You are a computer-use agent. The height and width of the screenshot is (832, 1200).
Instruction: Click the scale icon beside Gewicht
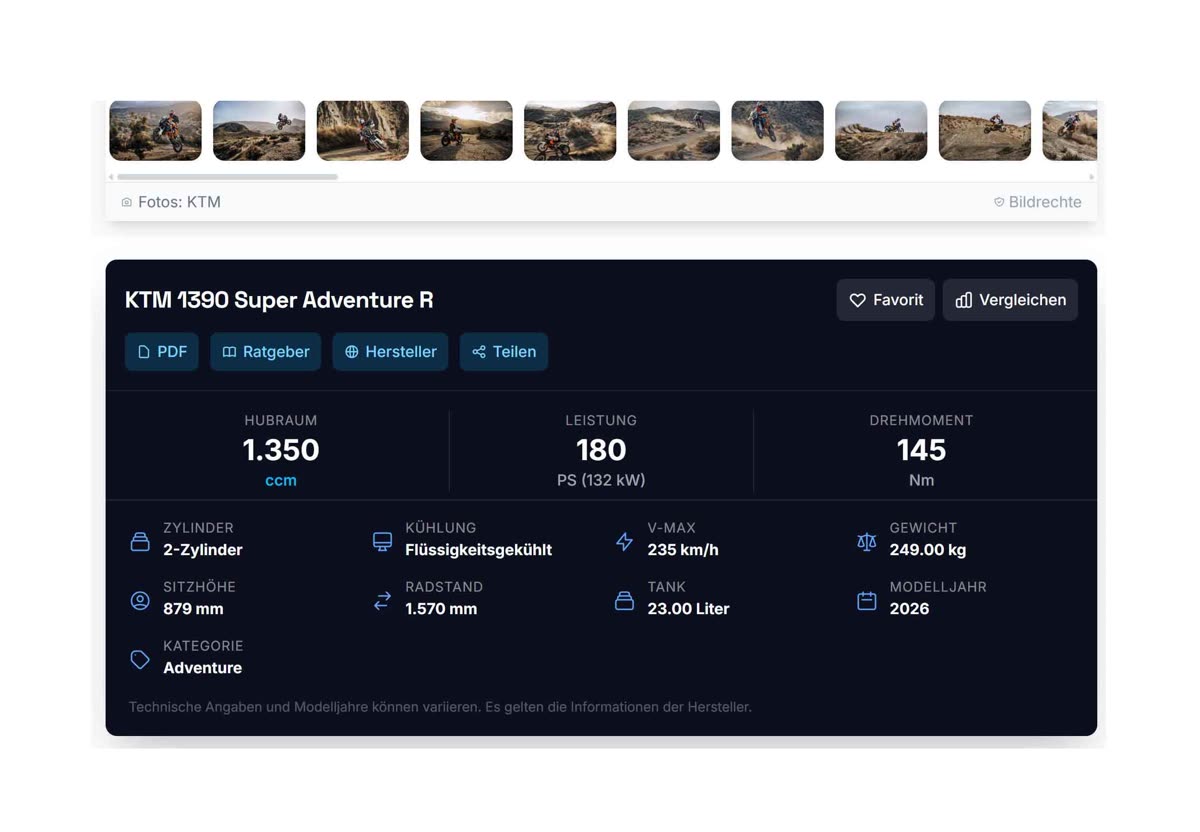tap(866, 541)
